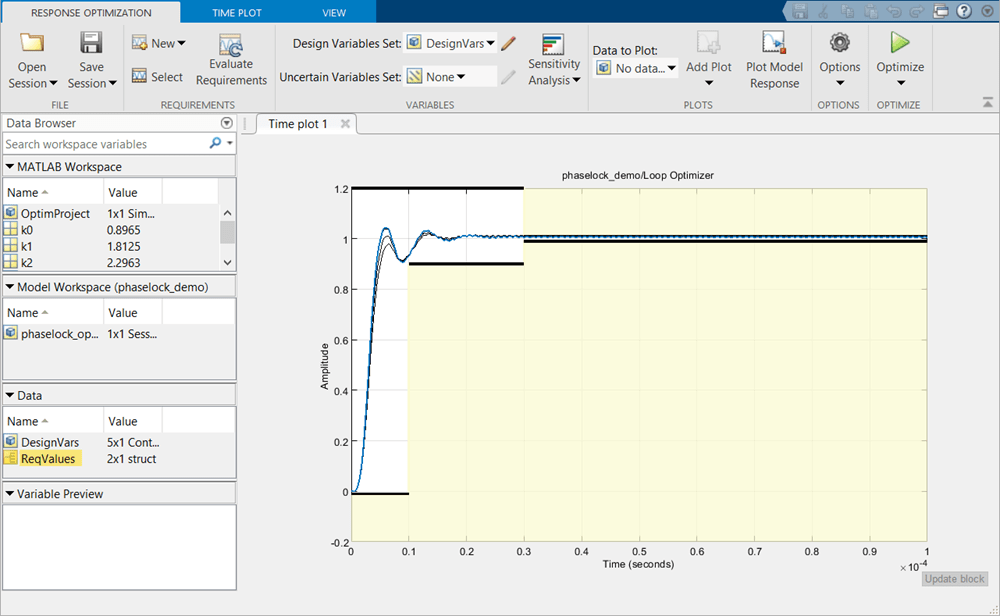Click the New requirement icon
The width and height of the screenshot is (1000, 616).
[x=140, y=43]
